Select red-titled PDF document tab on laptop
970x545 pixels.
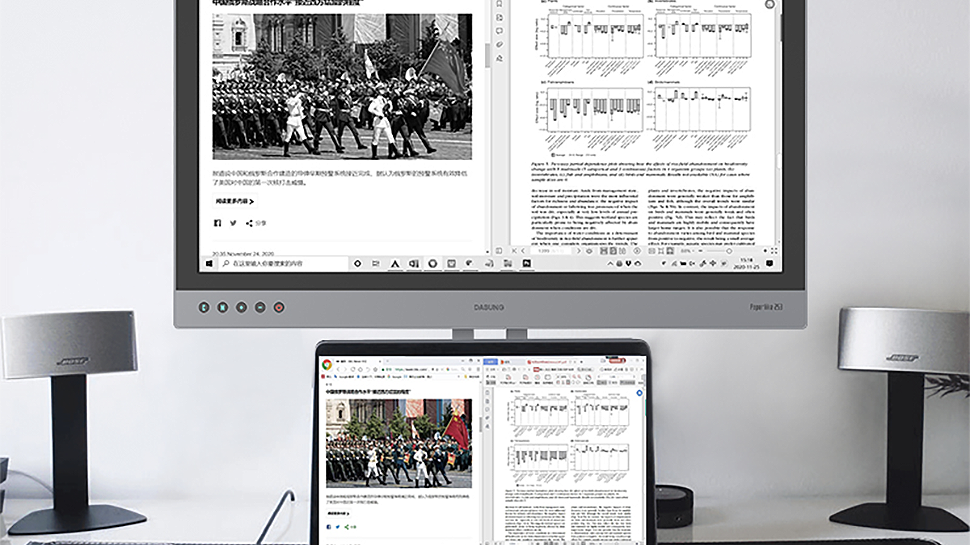[x=551, y=361]
